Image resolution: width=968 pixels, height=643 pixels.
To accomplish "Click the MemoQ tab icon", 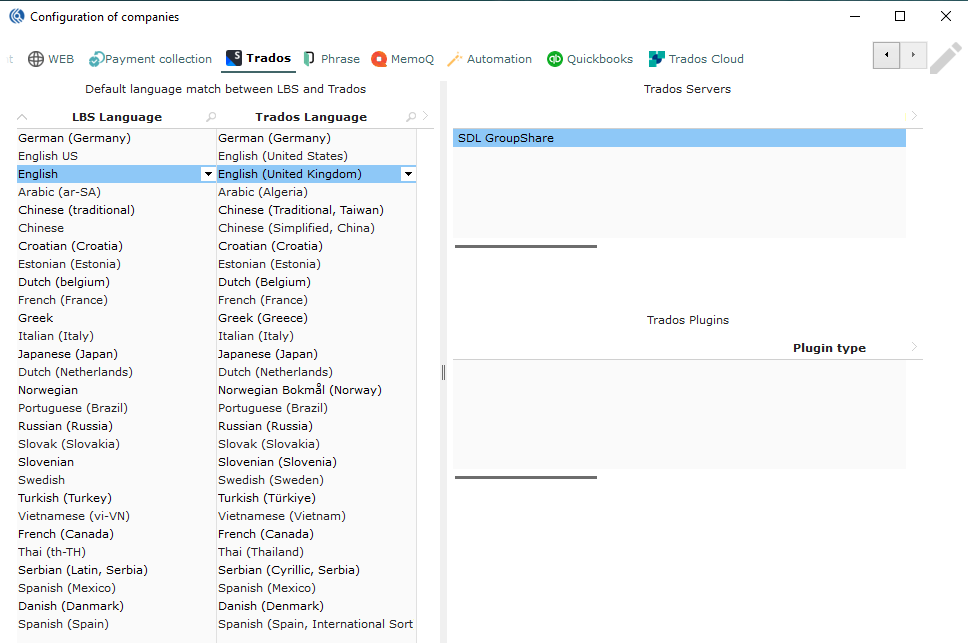I will coord(379,59).
